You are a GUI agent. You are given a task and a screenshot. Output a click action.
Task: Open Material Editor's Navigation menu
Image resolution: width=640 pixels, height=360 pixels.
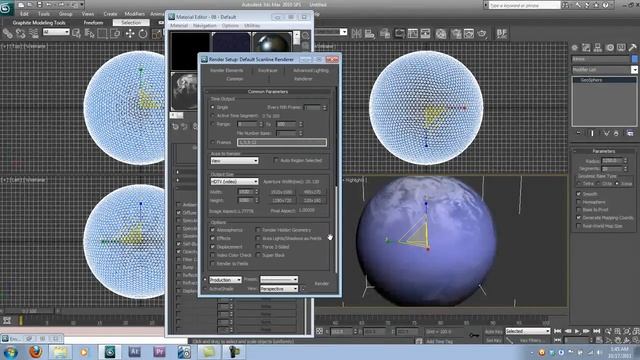(x=205, y=25)
